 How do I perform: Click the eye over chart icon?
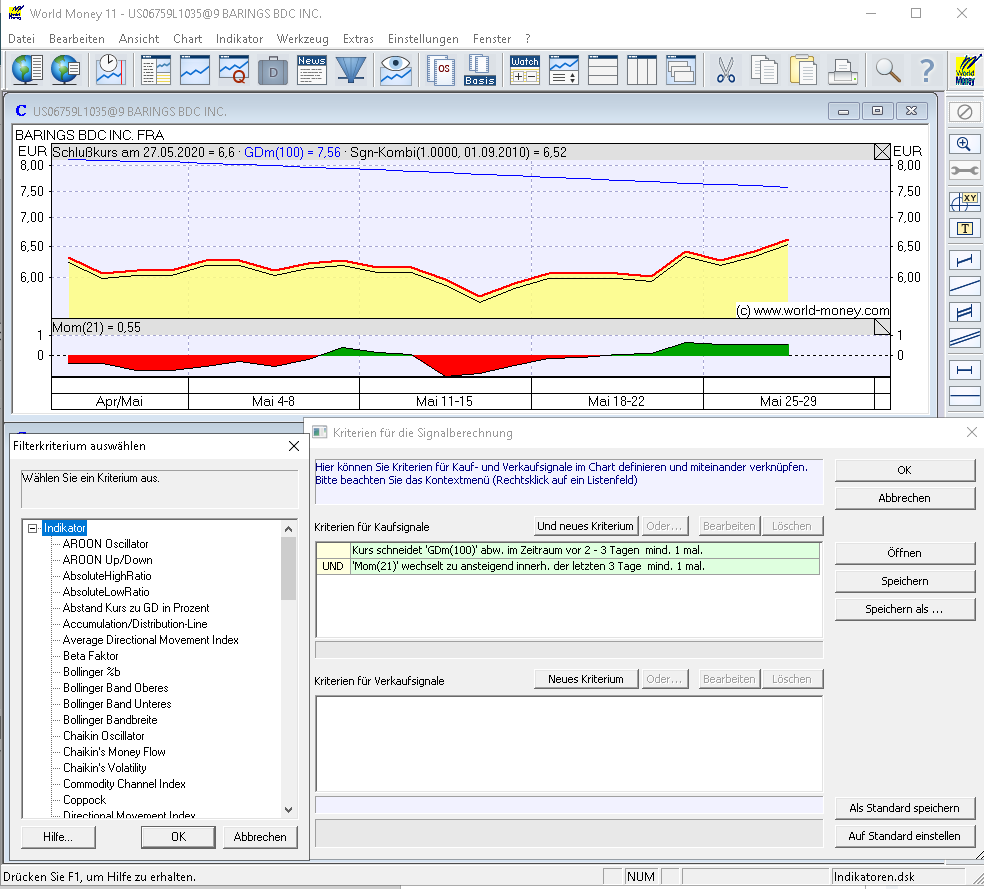click(395, 69)
